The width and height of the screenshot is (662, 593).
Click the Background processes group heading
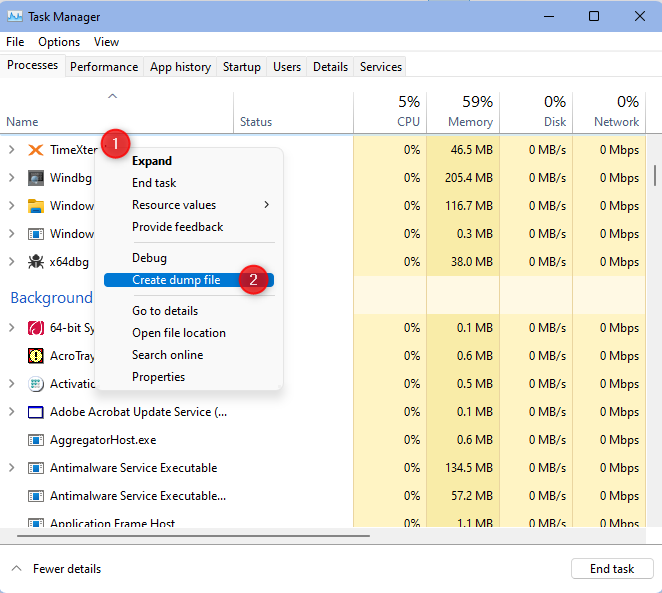click(52, 298)
